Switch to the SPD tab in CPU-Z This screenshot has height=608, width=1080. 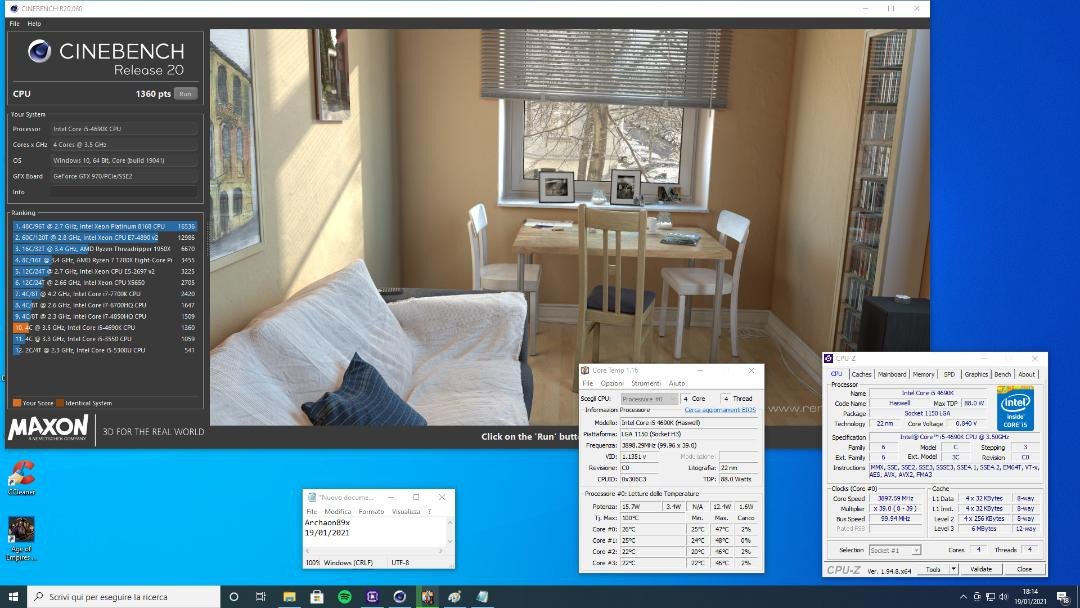[x=949, y=375]
